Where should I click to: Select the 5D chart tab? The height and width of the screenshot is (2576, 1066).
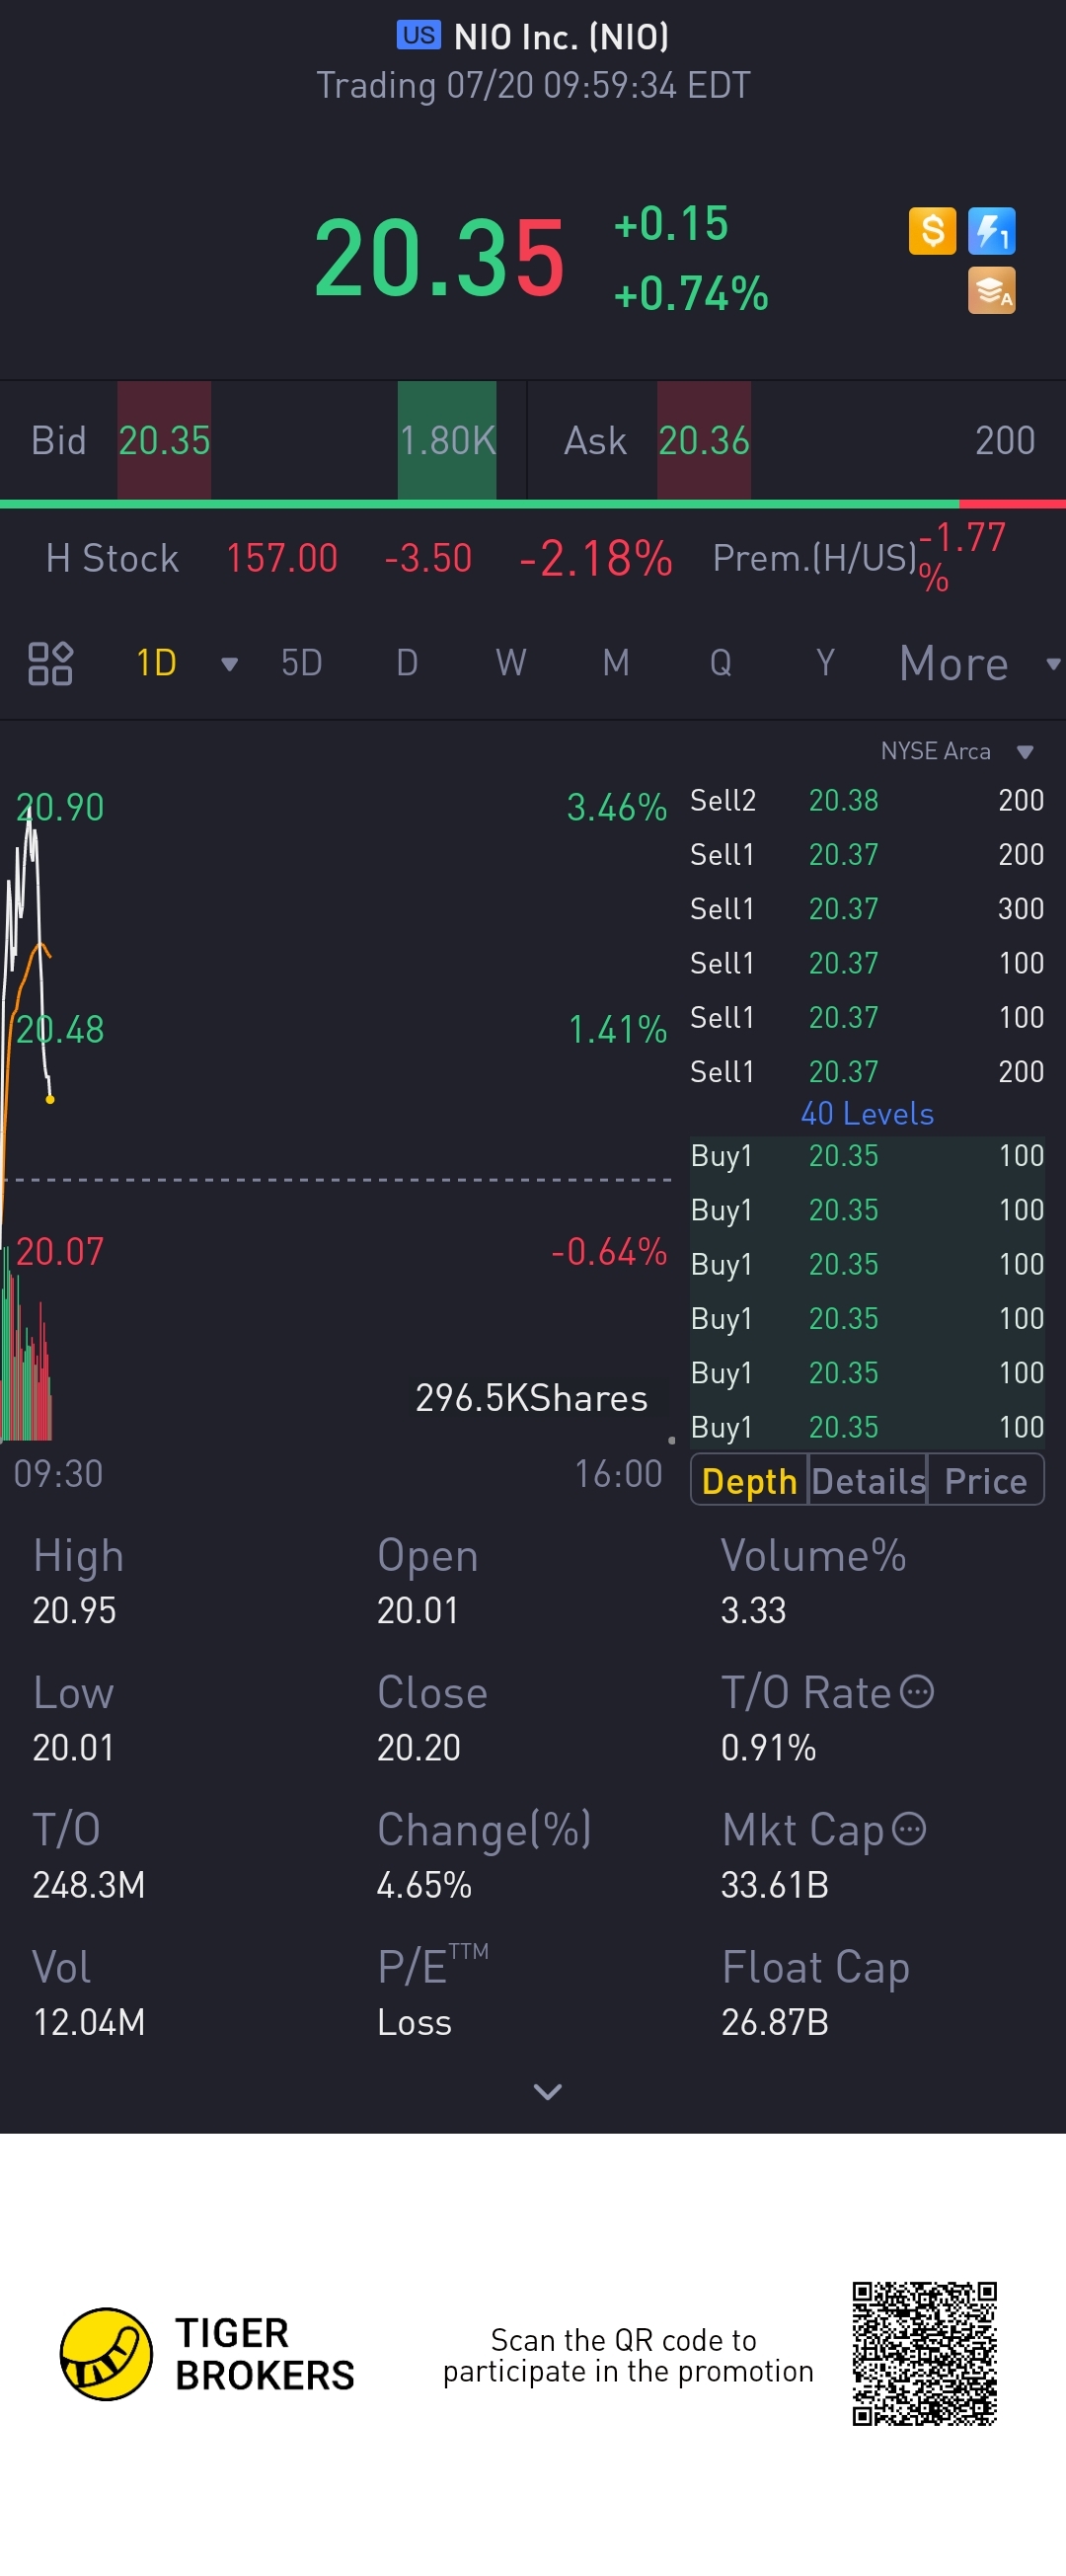(301, 663)
